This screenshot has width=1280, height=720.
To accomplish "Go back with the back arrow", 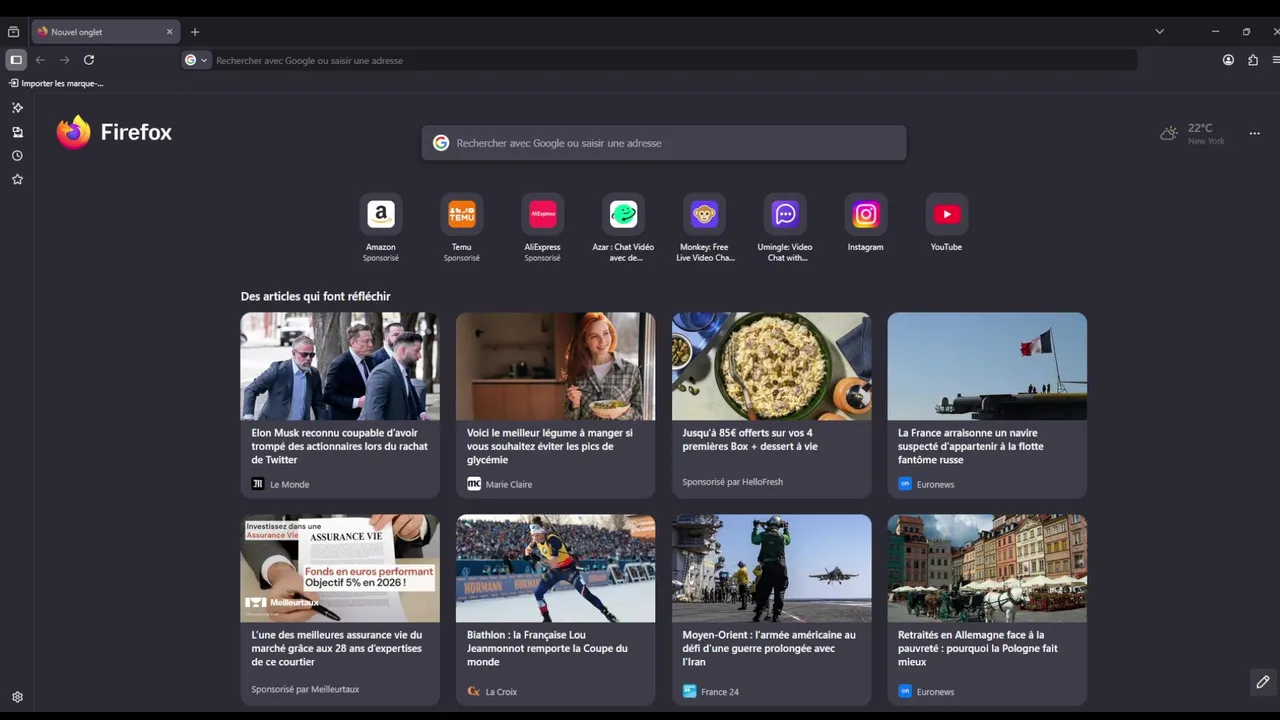I will point(40,60).
